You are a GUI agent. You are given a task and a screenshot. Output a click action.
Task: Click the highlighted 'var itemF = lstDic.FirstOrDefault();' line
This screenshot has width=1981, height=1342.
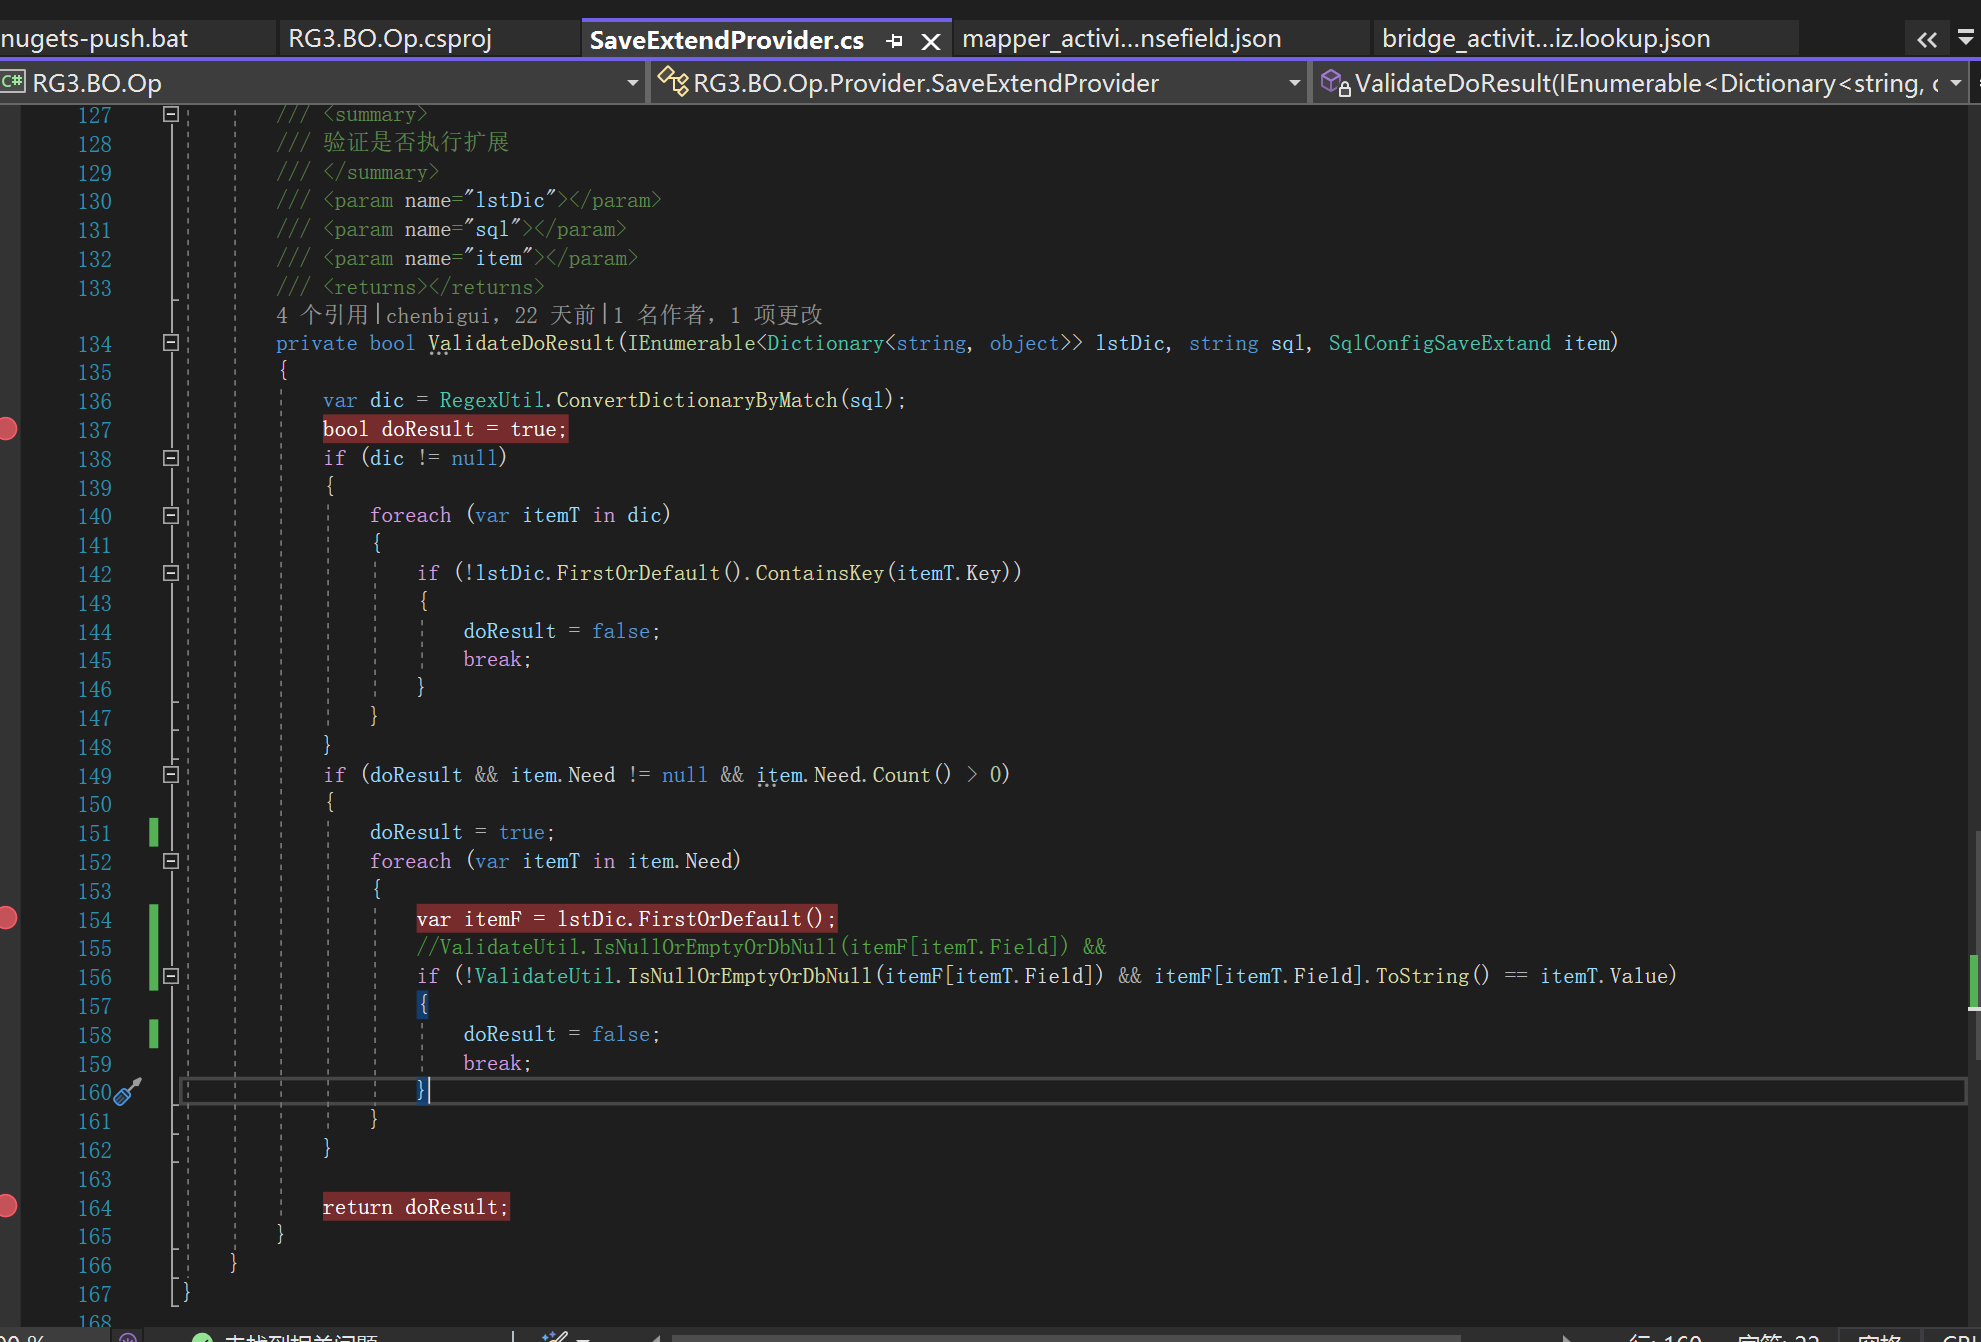click(x=626, y=918)
